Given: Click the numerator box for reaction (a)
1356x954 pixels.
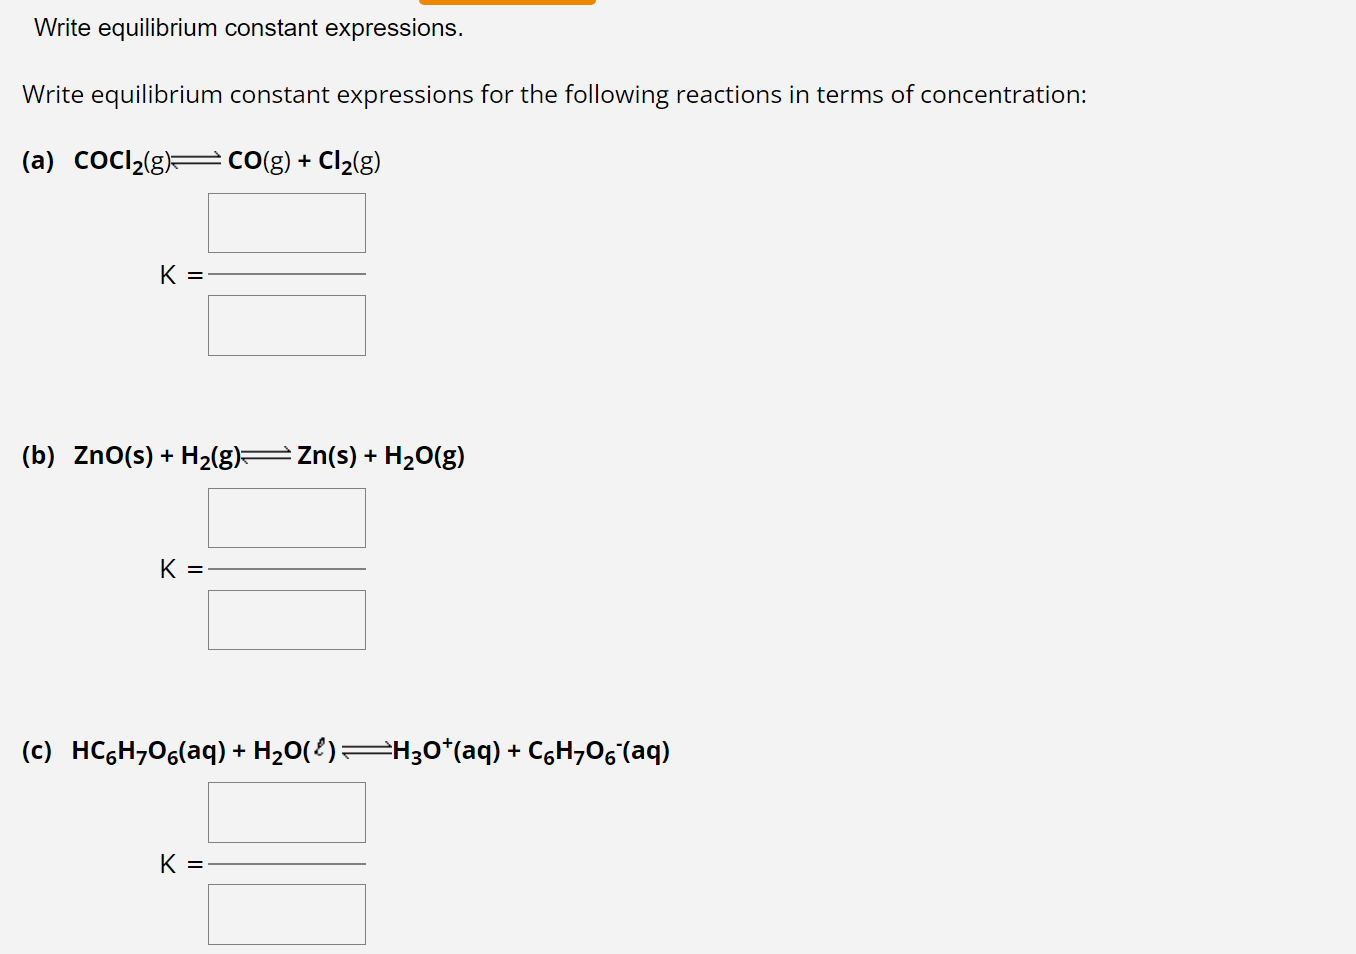Looking at the screenshot, I should 286,222.
